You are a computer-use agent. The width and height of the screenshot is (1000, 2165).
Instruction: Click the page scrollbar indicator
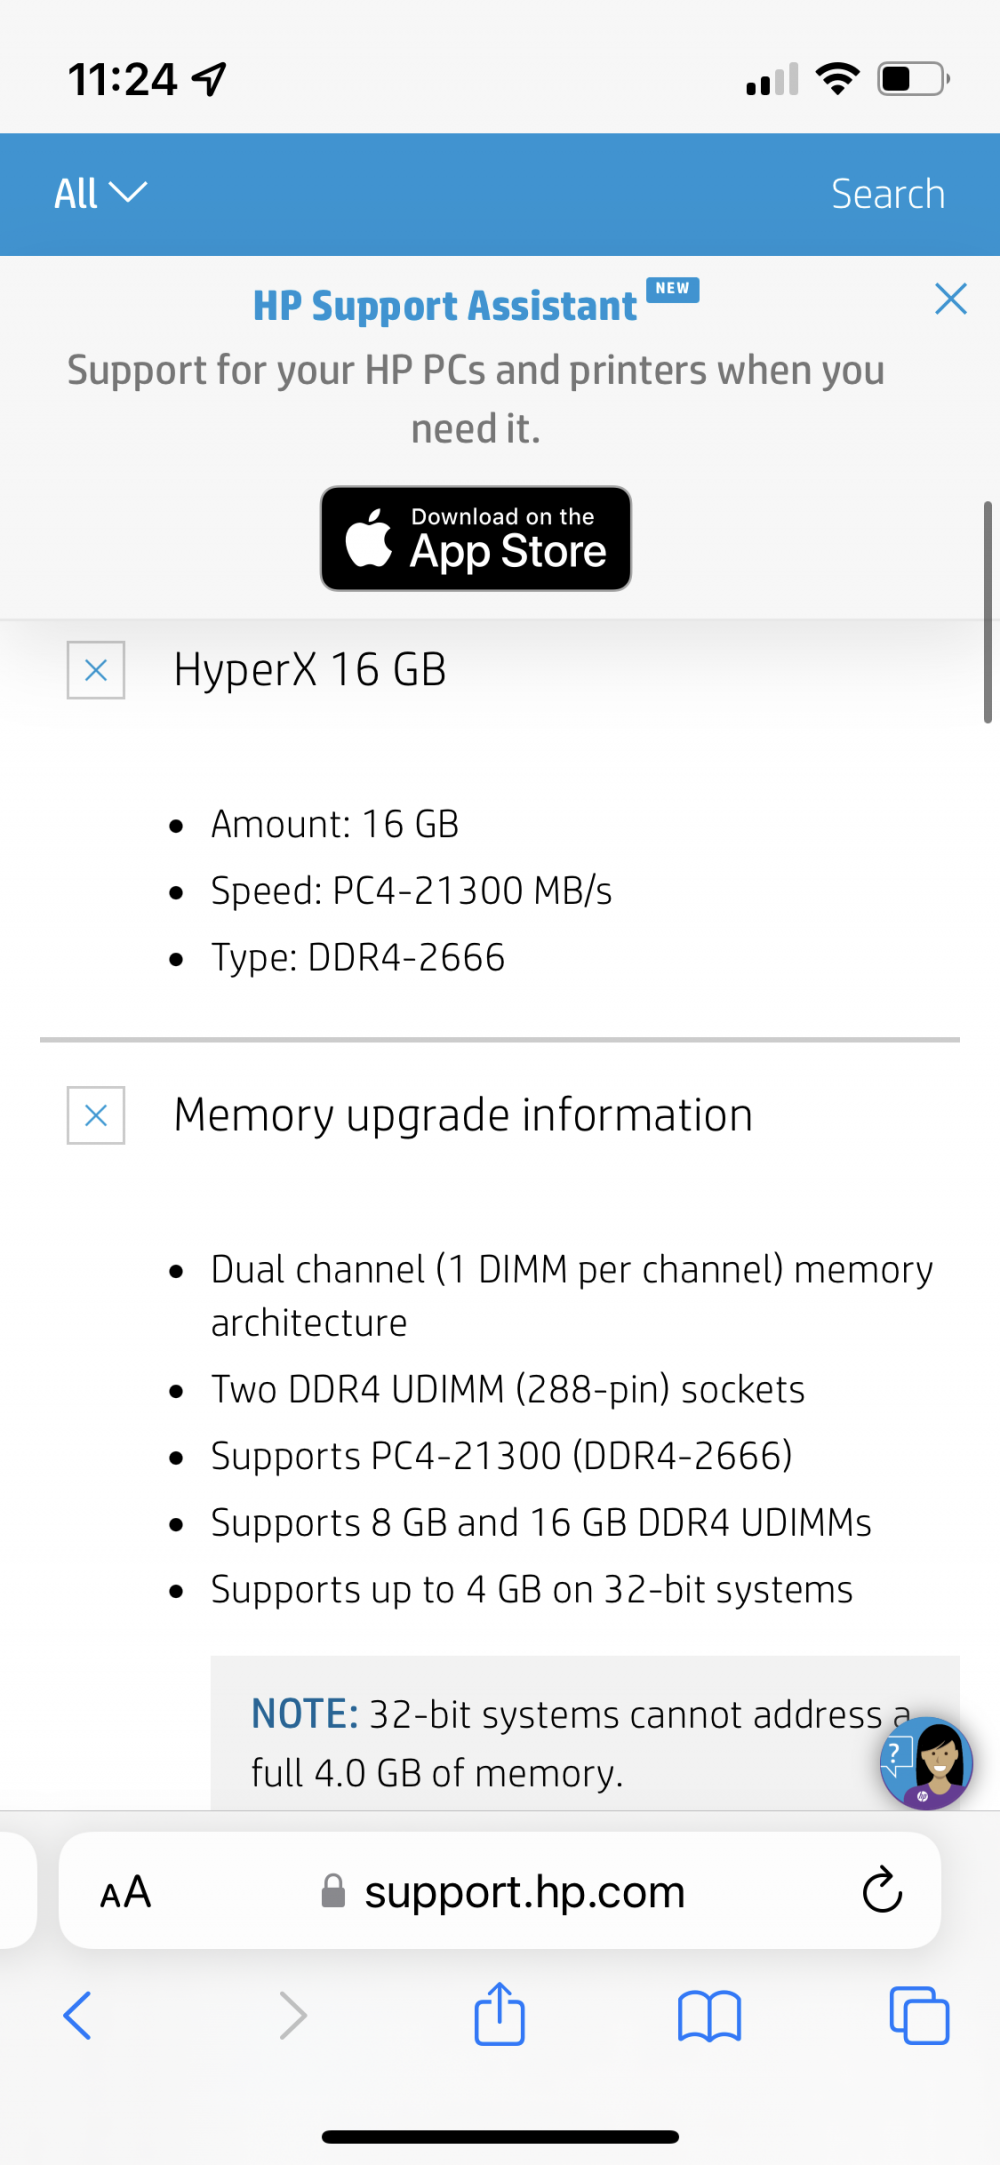pyautogui.click(x=987, y=612)
